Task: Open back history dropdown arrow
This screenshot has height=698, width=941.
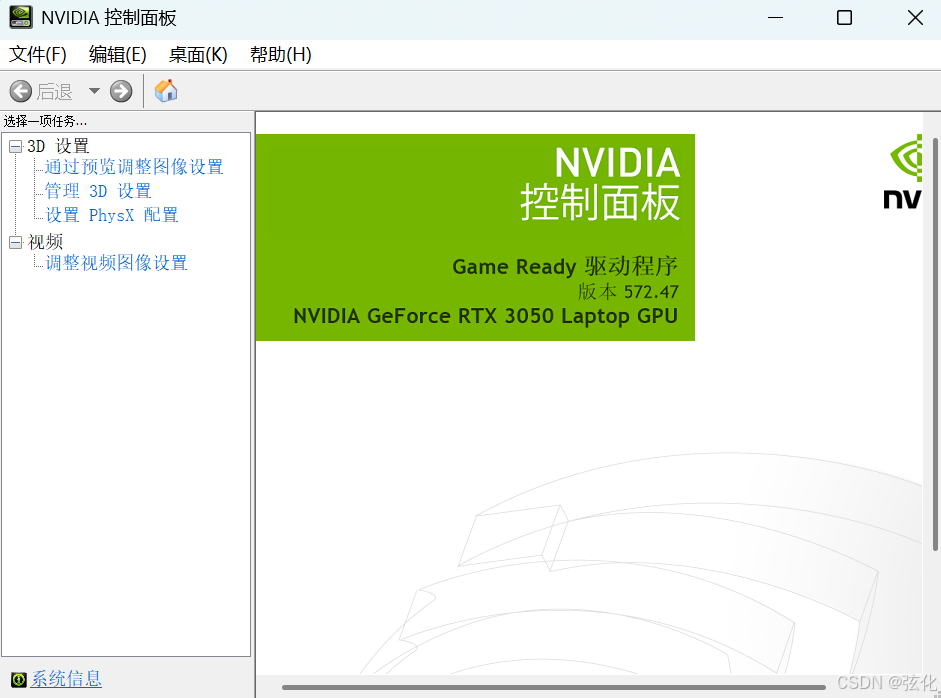Action: (x=94, y=91)
